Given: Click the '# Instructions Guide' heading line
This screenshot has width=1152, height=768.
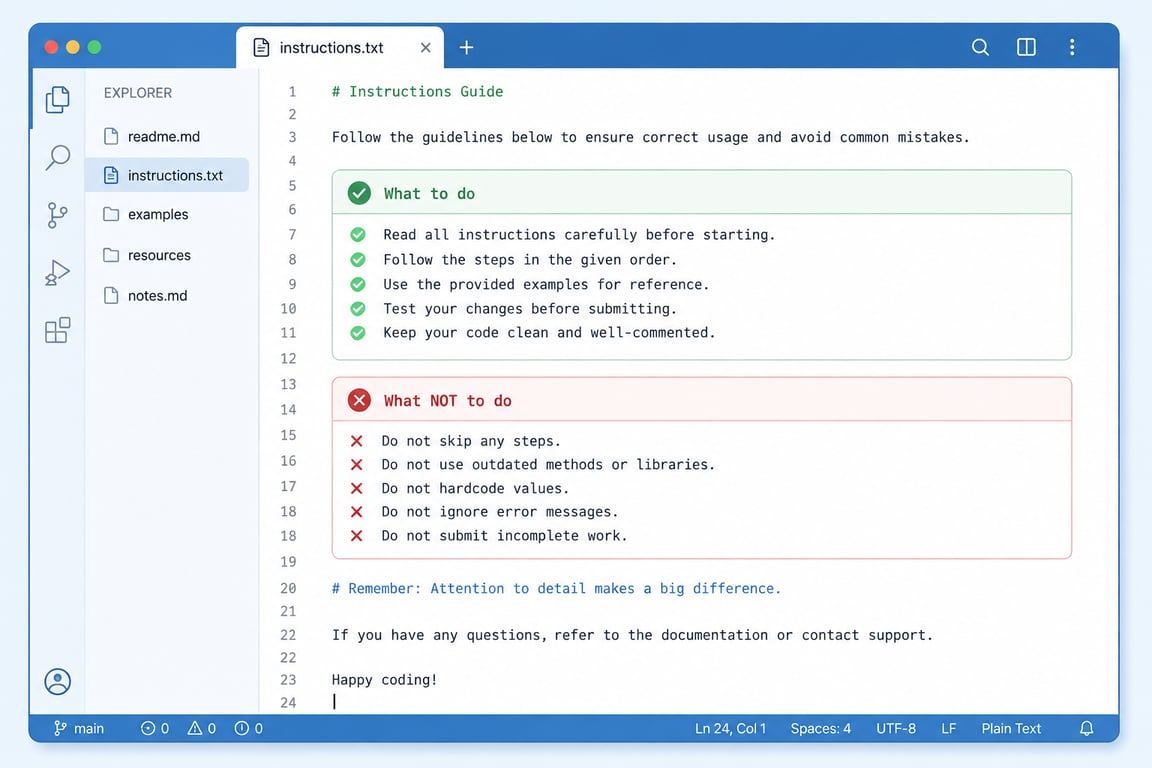Looking at the screenshot, I should coord(417,92).
